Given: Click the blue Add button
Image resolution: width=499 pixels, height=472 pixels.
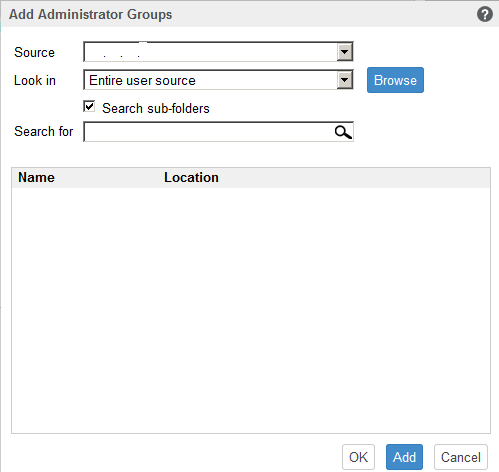Looking at the screenshot, I should click(404, 457).
